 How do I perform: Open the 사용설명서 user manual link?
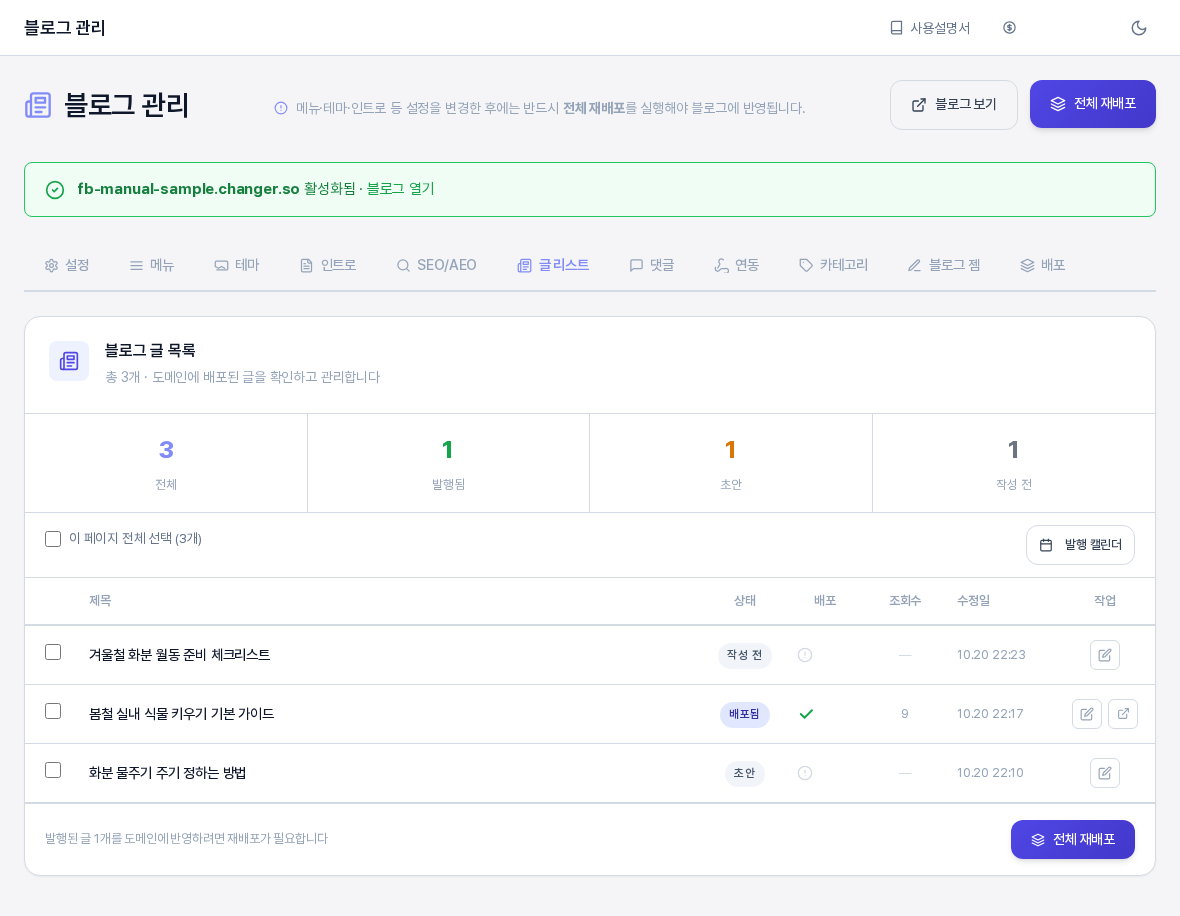pyautogui.click(x=930, y=28)
